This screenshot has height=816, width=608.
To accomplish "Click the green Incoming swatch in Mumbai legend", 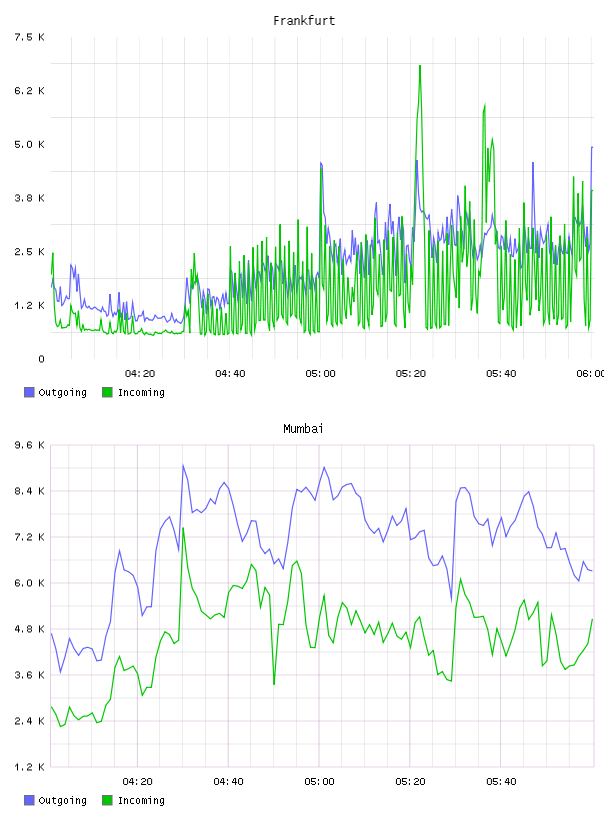I will click(x=107, y=800).
